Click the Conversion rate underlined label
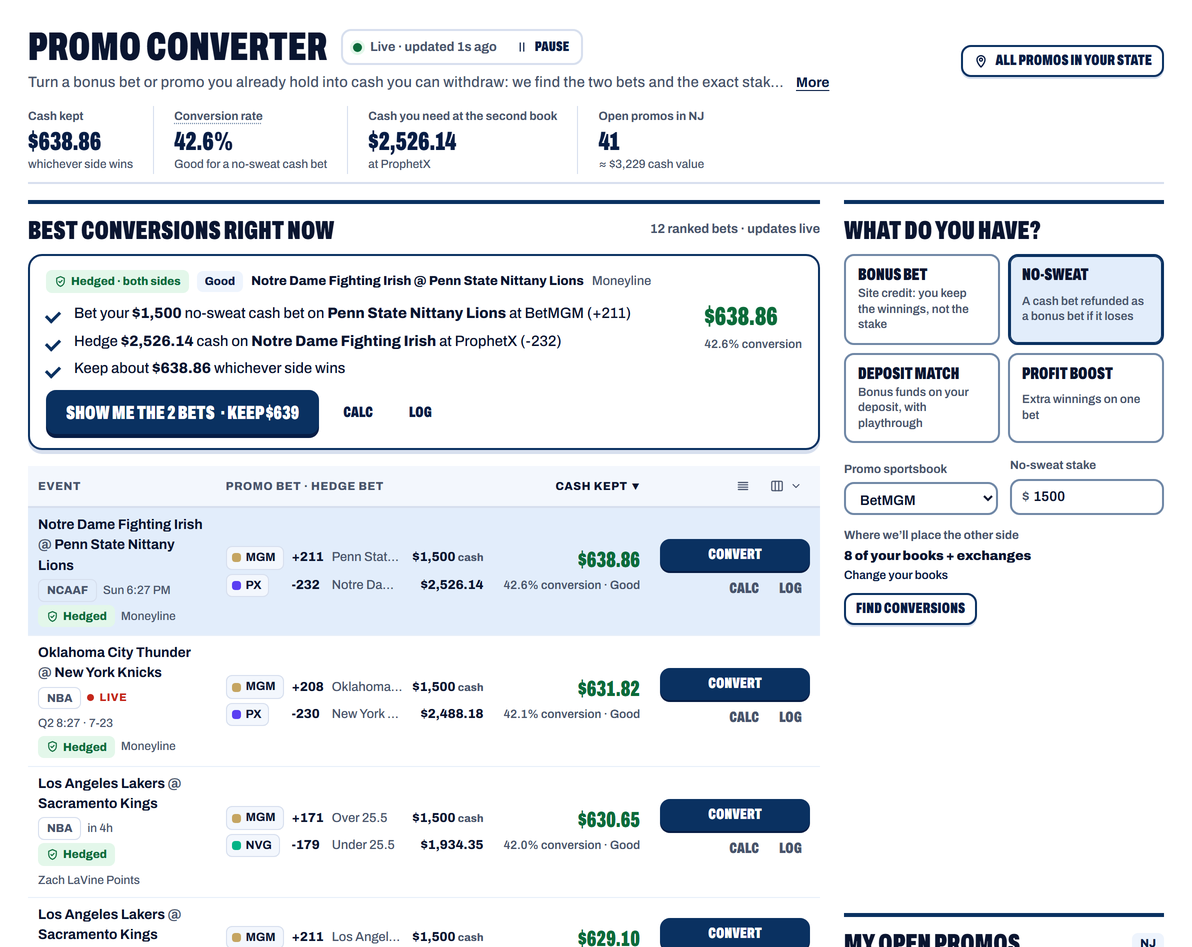1192x947 pixels. pyautogui.click(x=218, y=116)
